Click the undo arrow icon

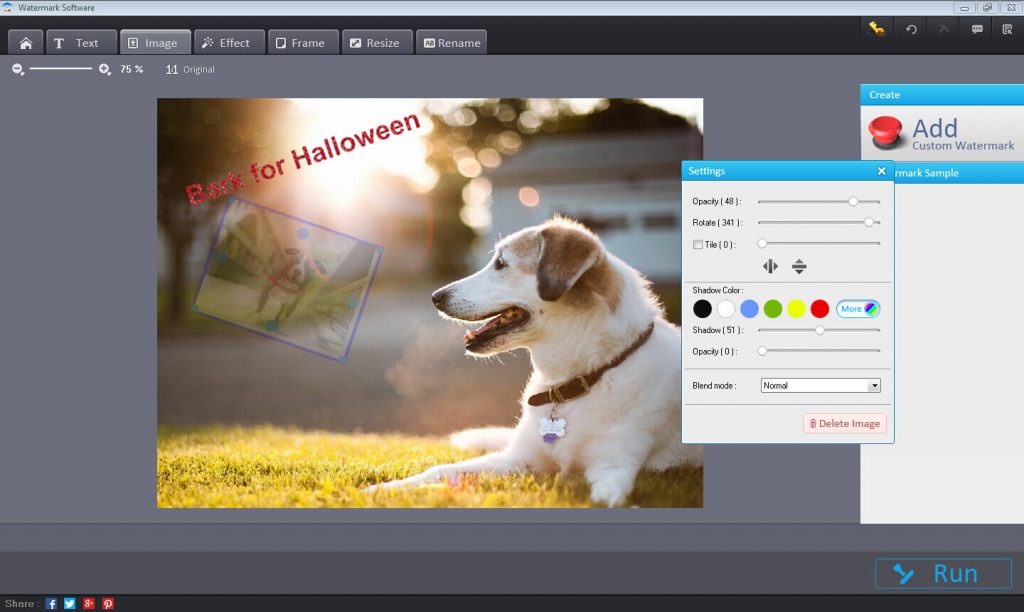click(x=911, y=30)
